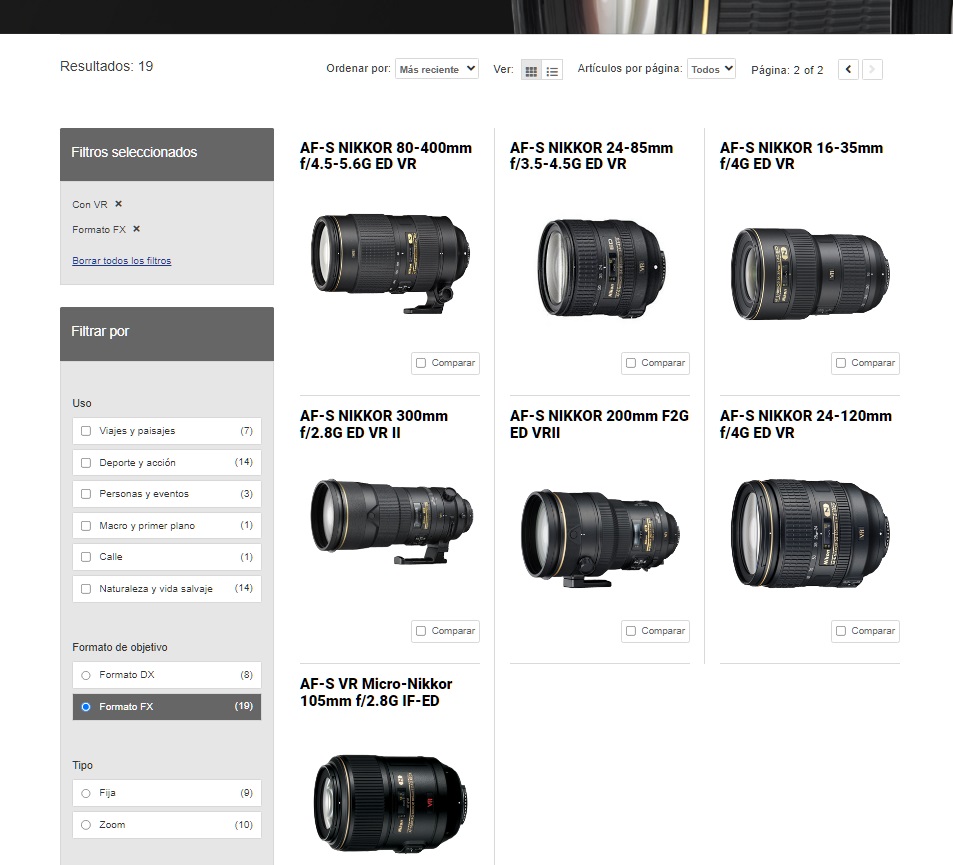
Task: Remove the Formato FX filter
Action: (x=136, y=229)
